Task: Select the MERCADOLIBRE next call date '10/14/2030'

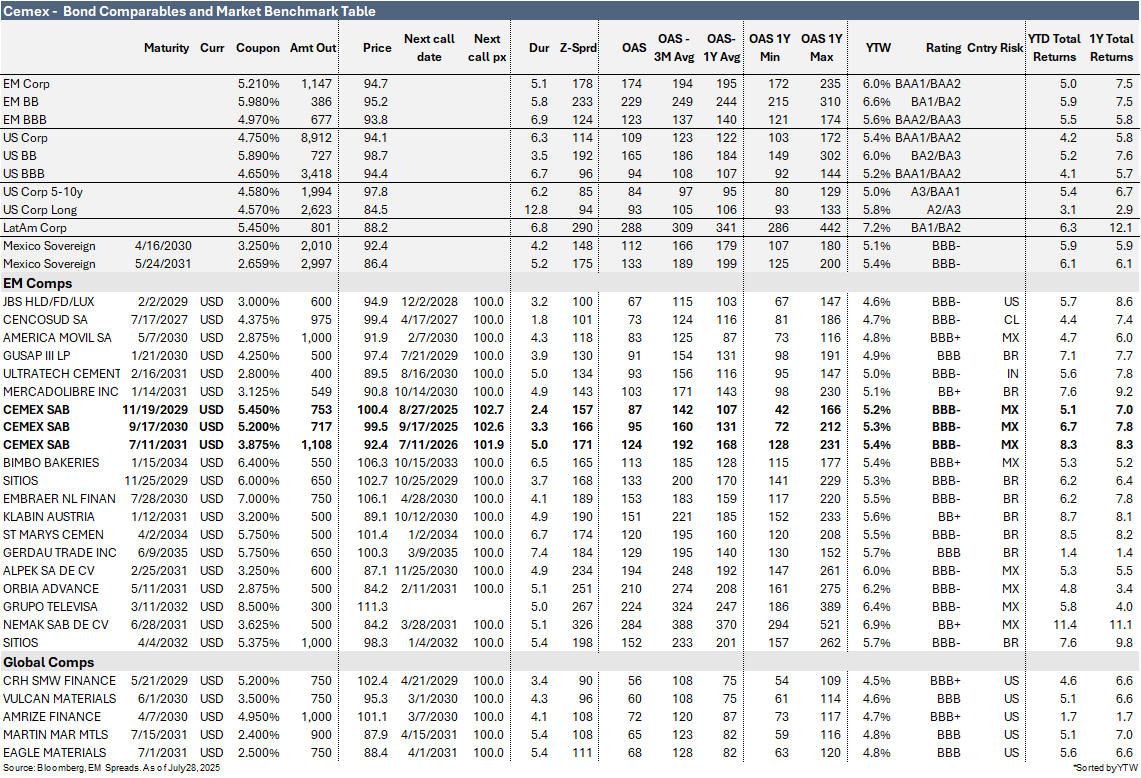Action: pyautogui.click(x=426, y=392)
